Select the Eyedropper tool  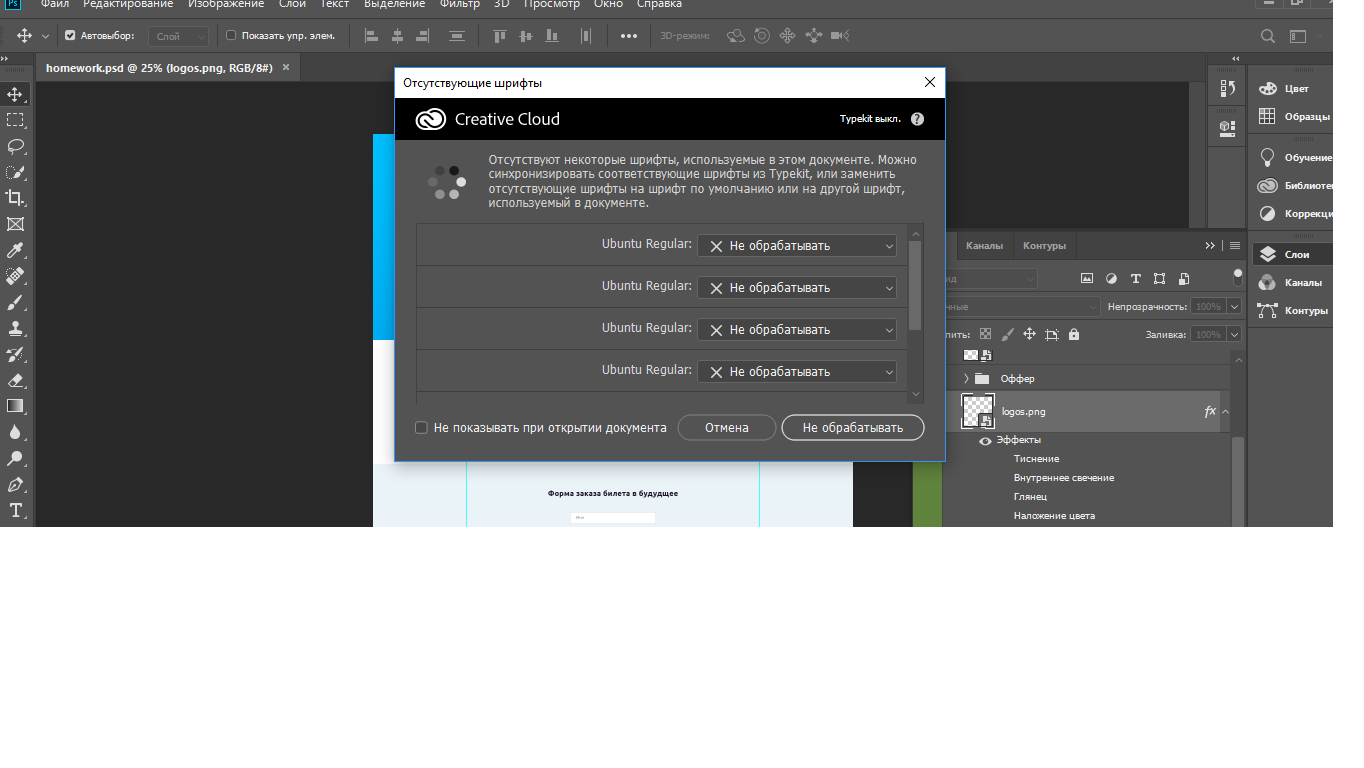click(15, 250)
